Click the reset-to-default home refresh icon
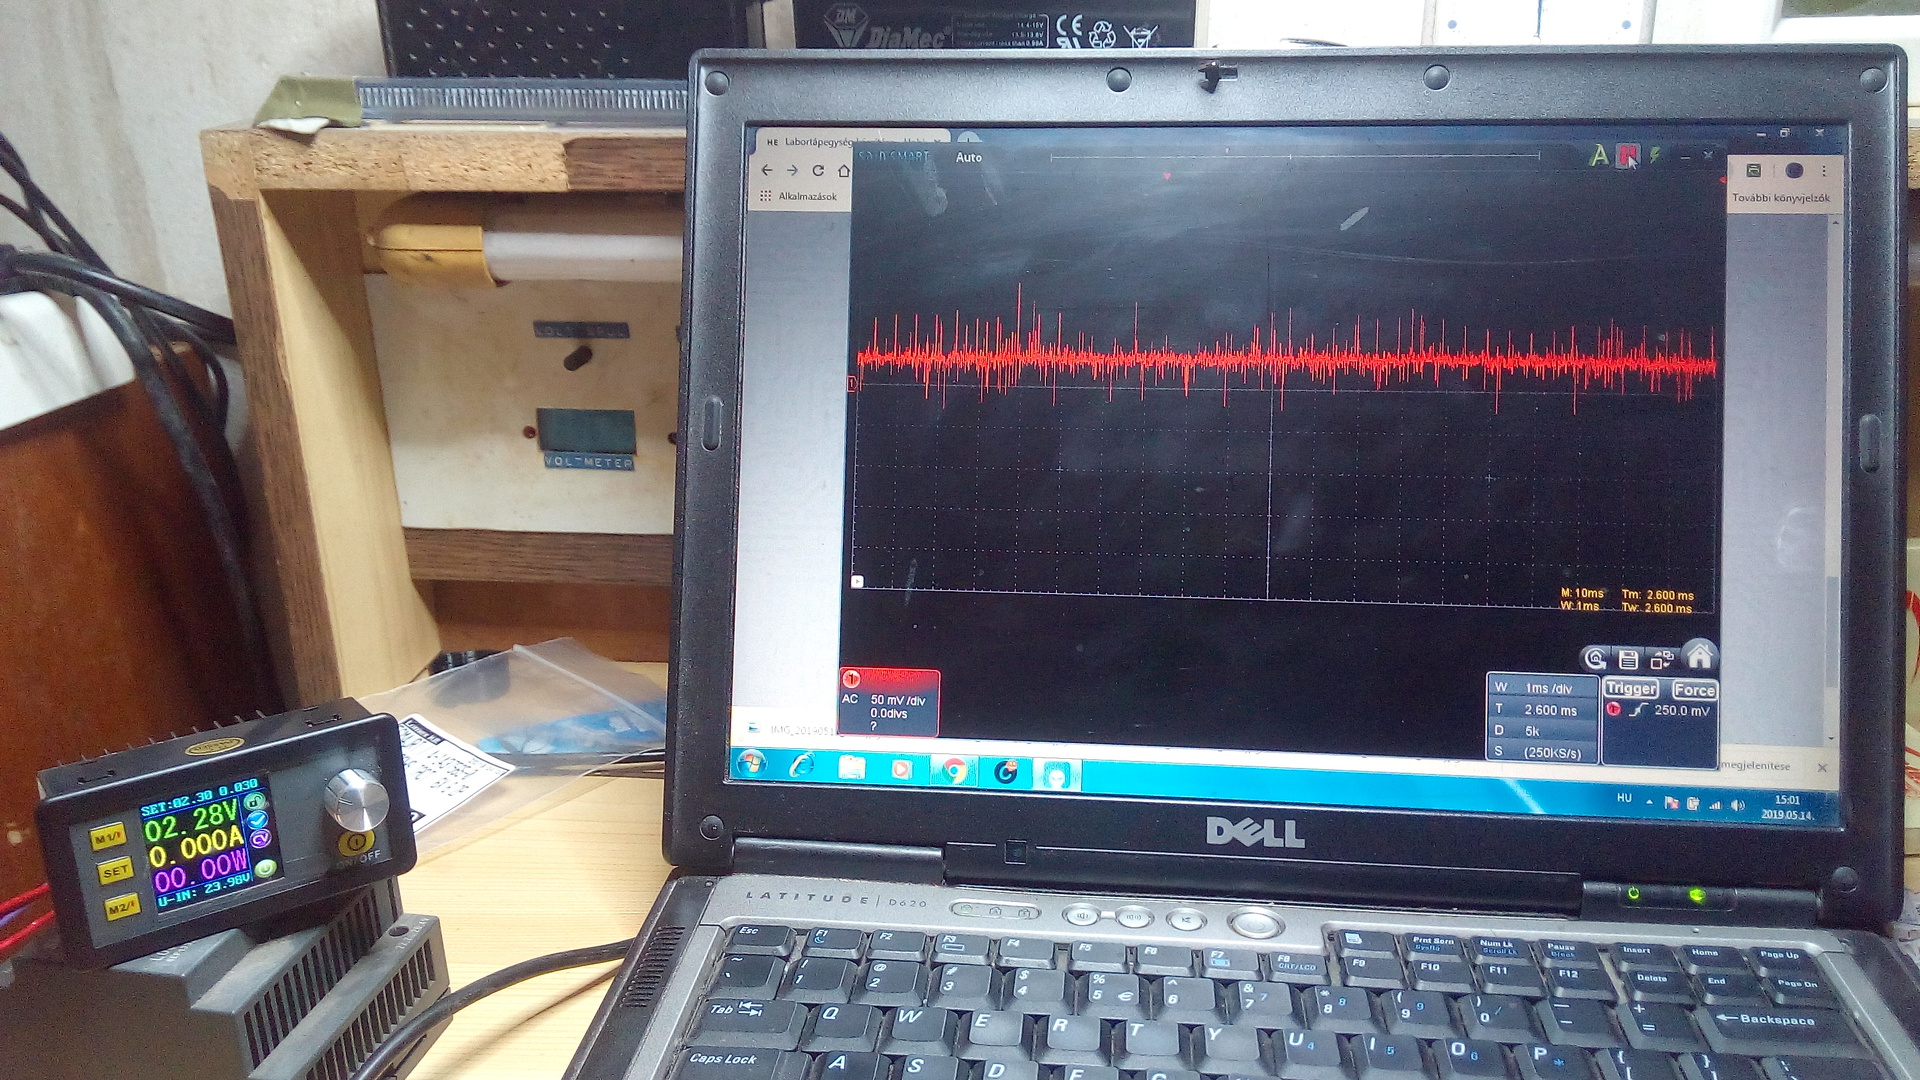Image resolution: width=1920 pixels, height=1080 pixels. pyautogui.click(x=1595, y=659)
